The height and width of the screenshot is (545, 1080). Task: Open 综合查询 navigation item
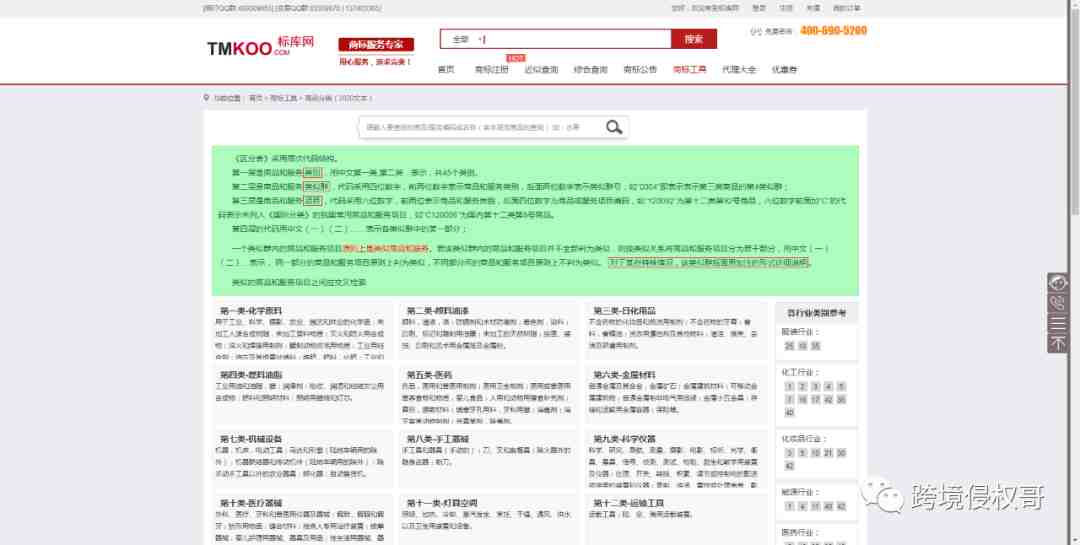[591, 70]
